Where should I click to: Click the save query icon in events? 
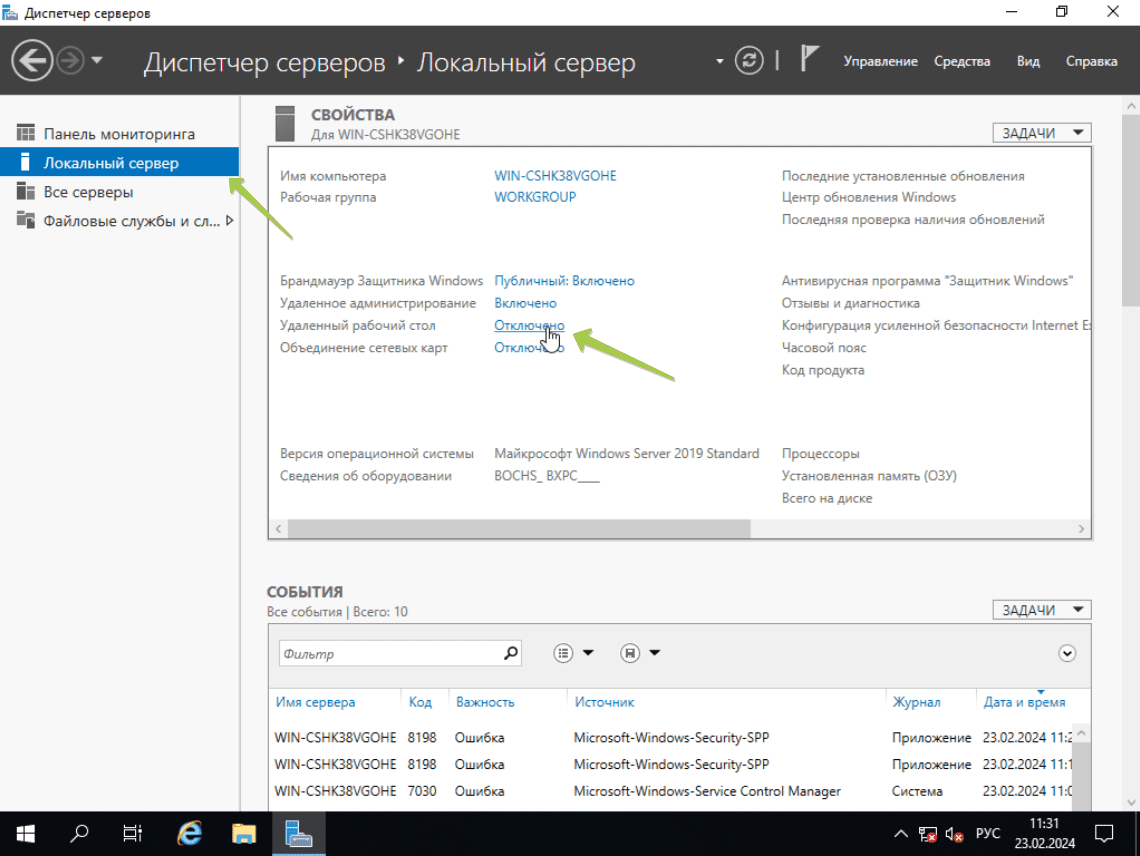[x=630, y=653]
